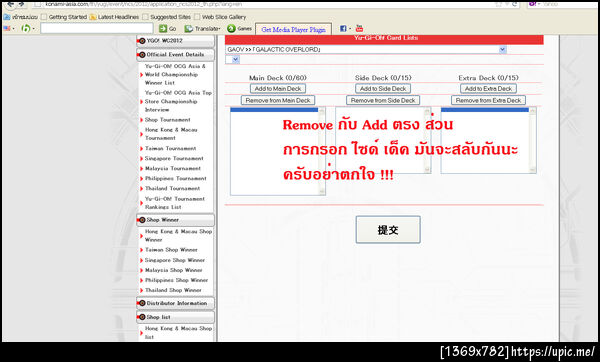Click the YouTube toolbar icon
Screen dimensions: 600x362
coord(359,28)
